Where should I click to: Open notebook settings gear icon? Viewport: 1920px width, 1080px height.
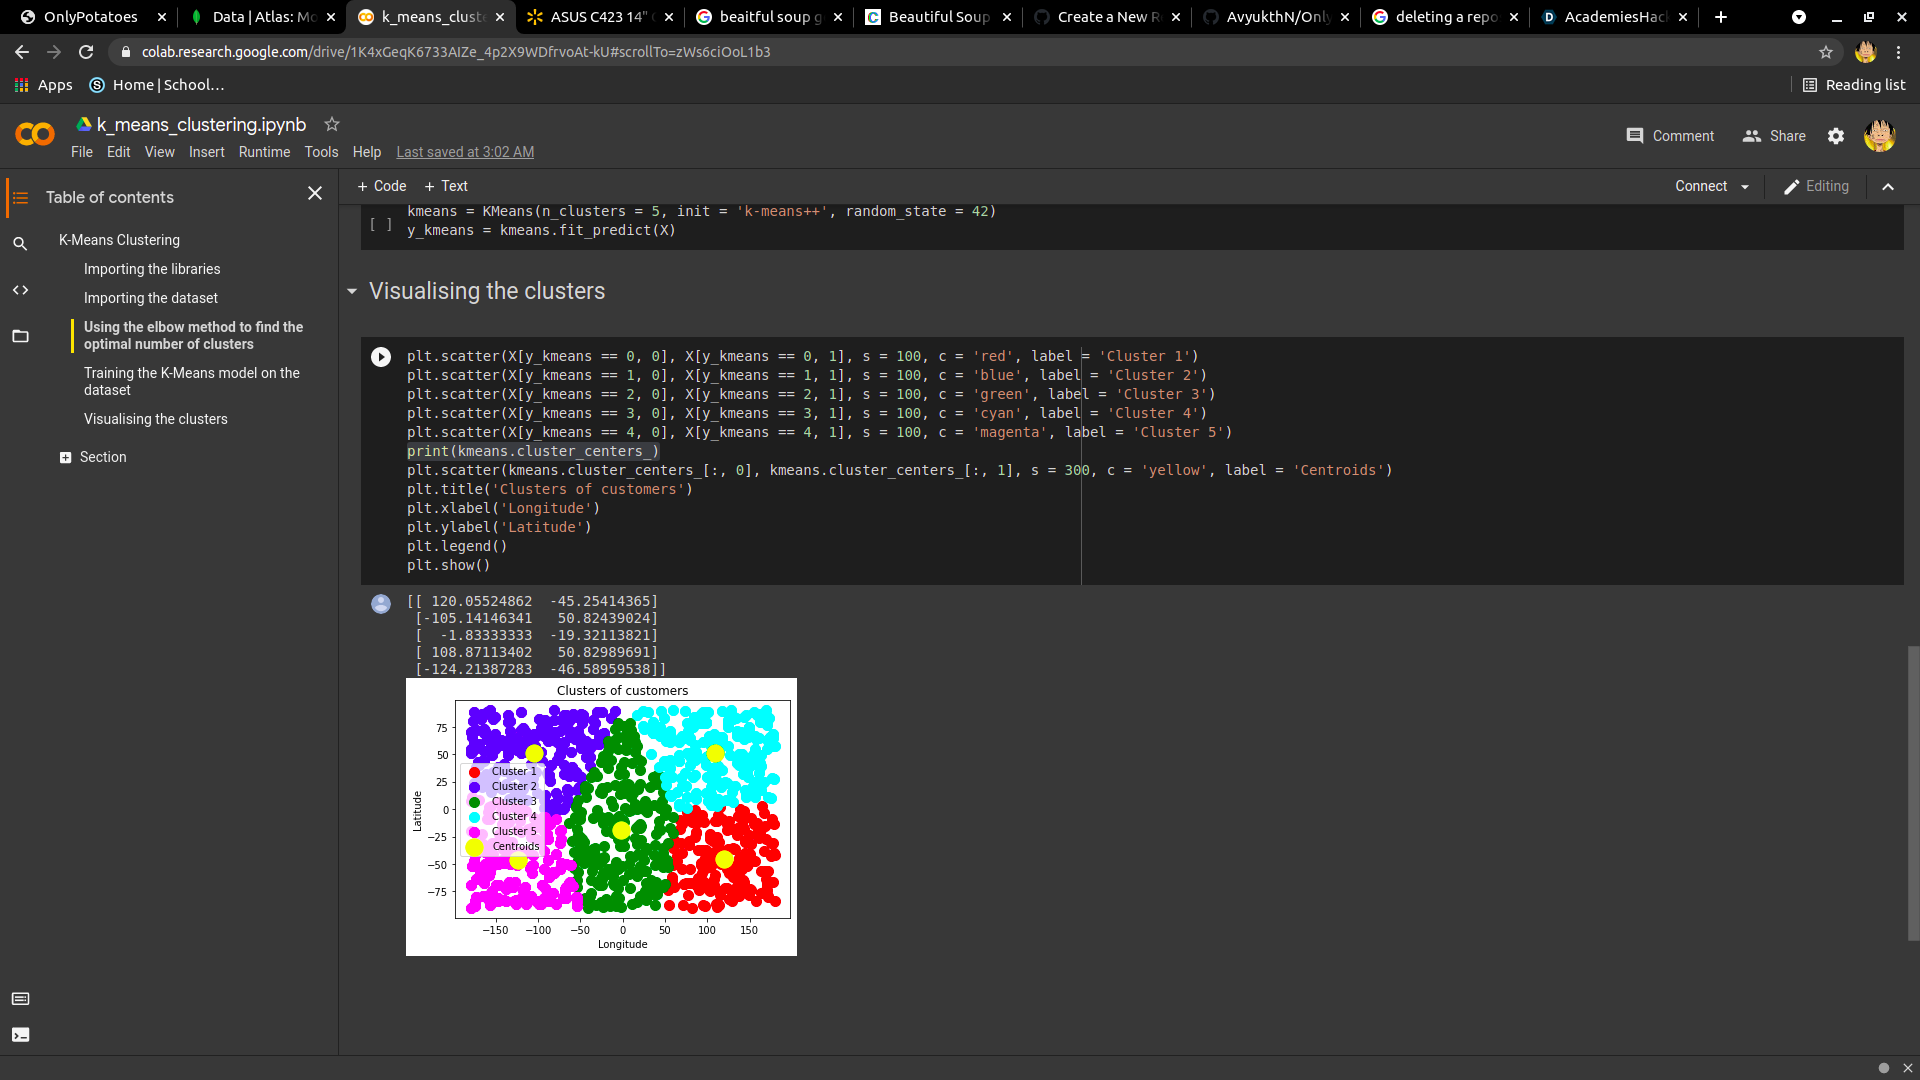click(1836, 136)
